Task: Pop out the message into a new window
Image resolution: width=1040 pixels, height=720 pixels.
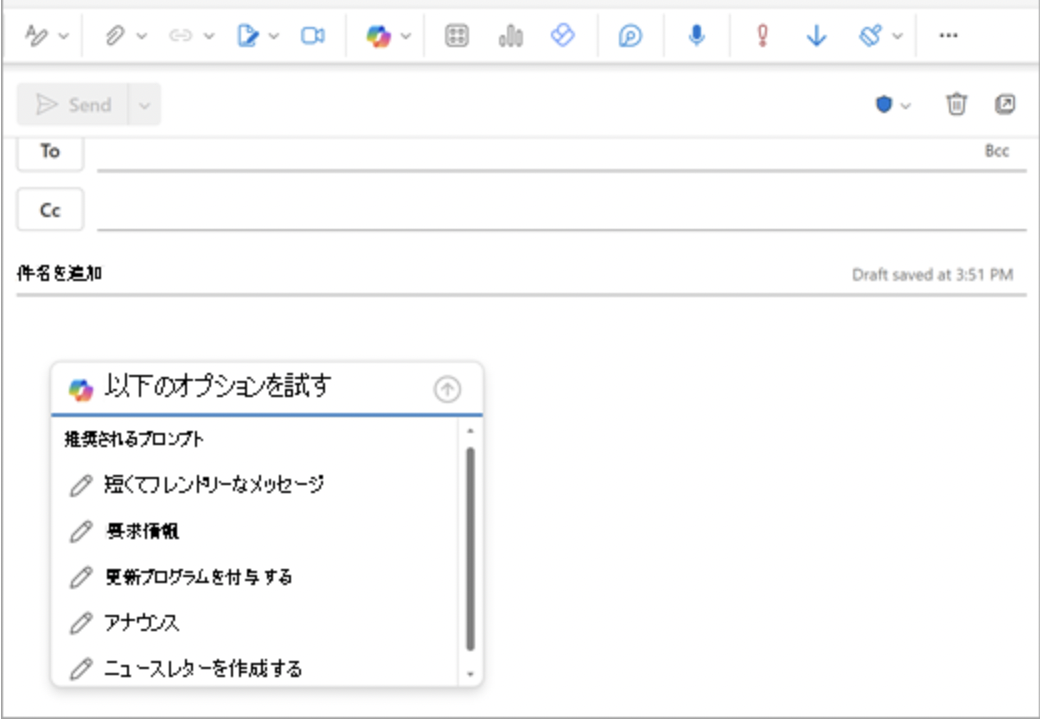Action: point(1005,104)
